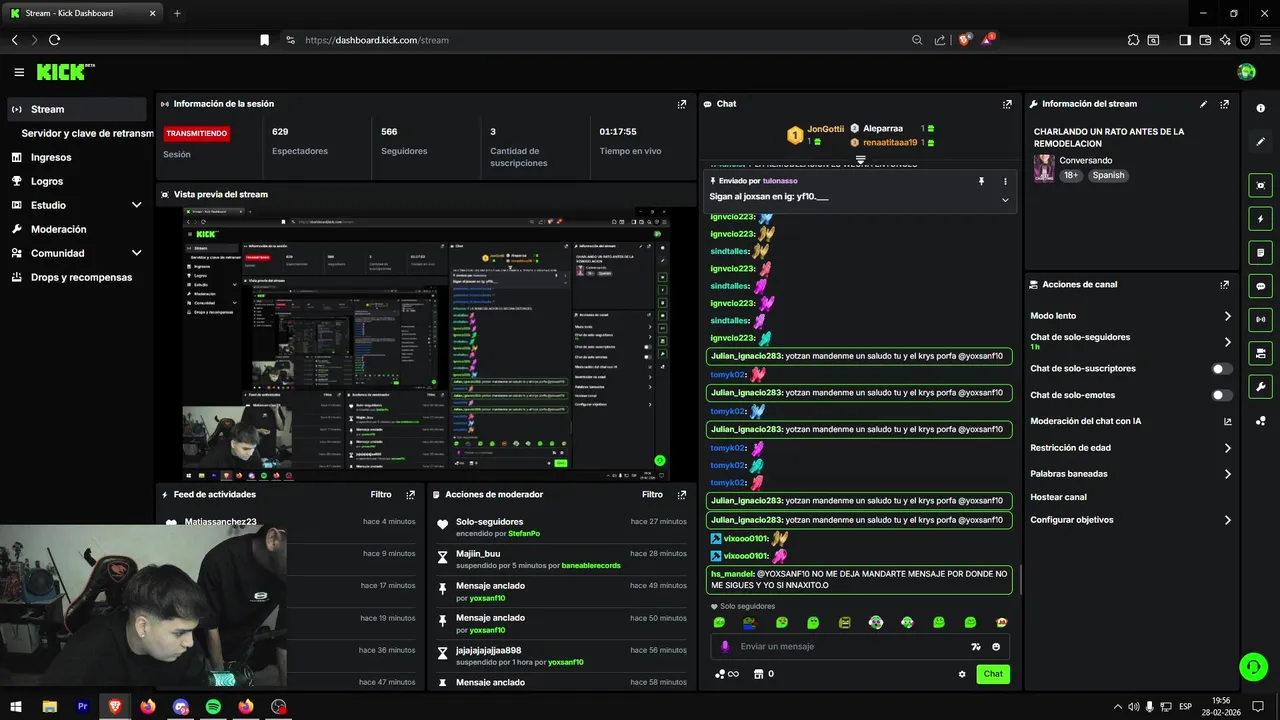Click the Brave Shields icon in address bar
1280x720 pixels.
click(964, 40)
